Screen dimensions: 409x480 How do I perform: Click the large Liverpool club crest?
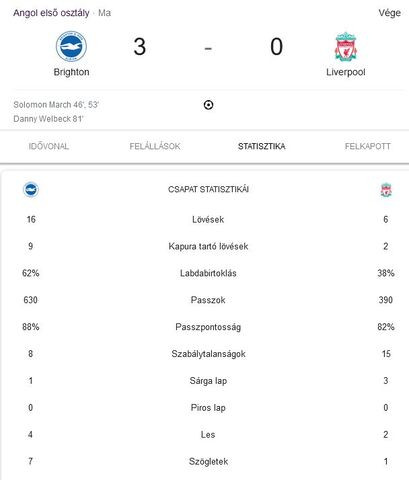pyautogui.click(x=346, y=47)
